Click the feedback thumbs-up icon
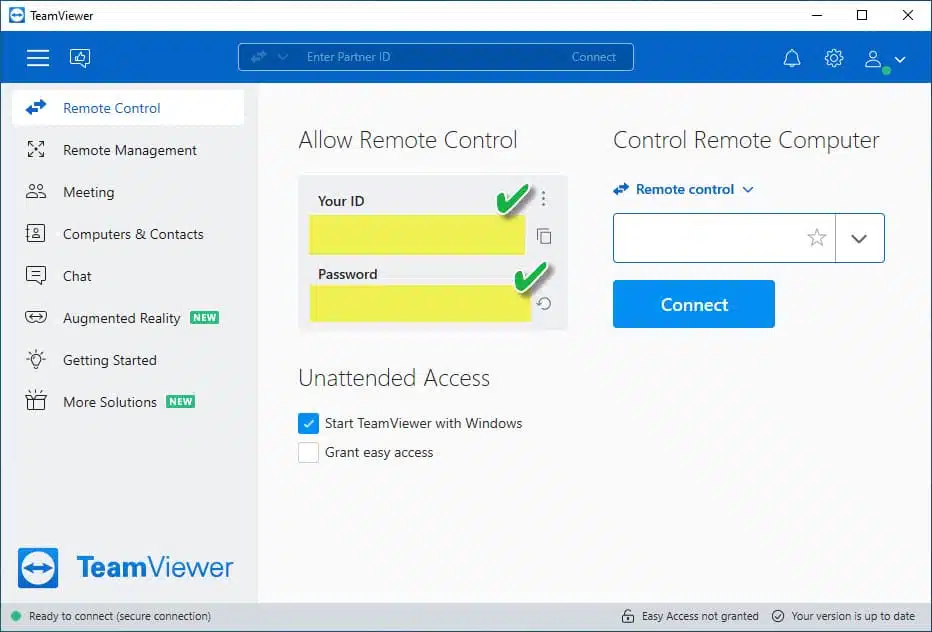 point(80,58)
